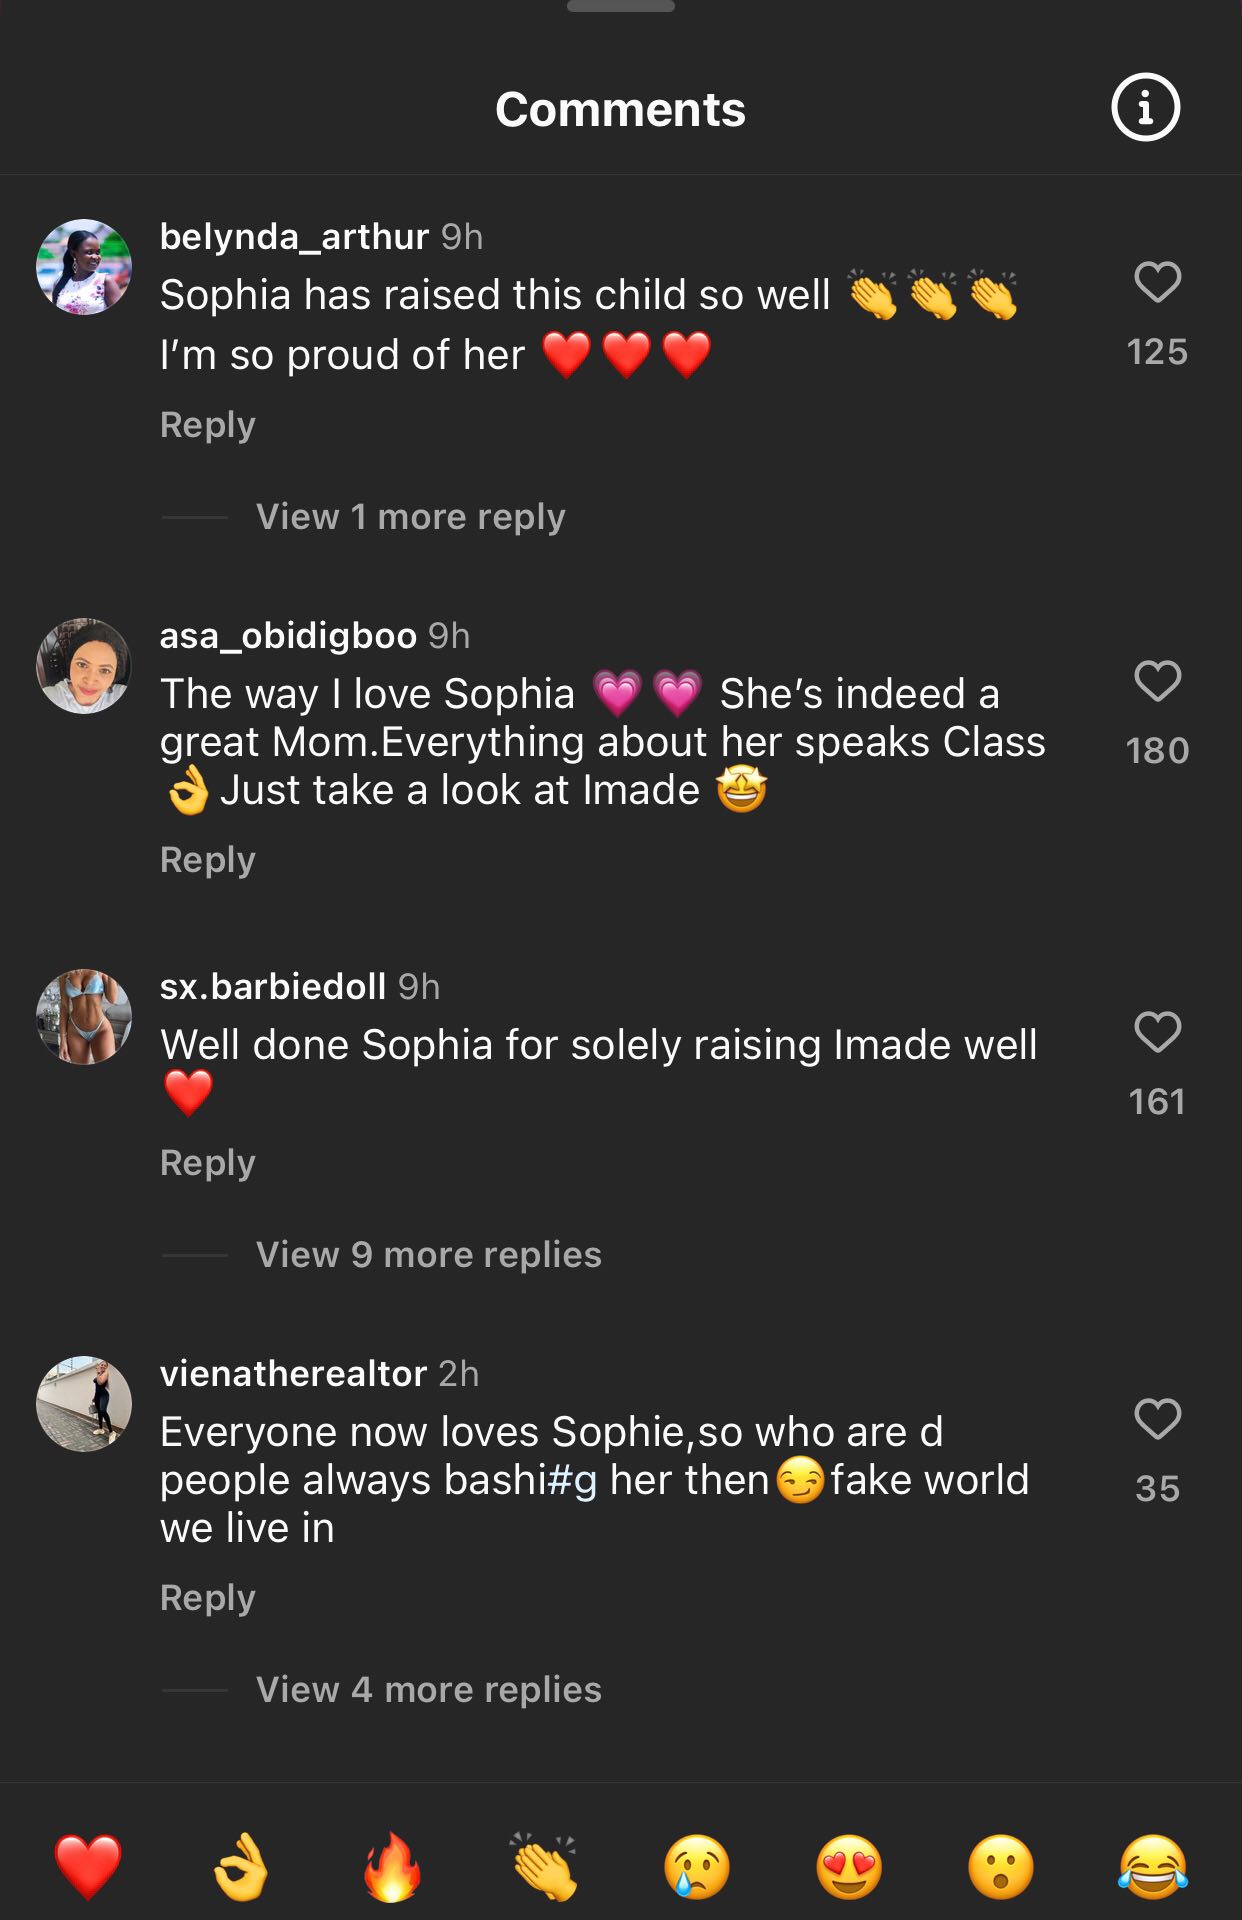This screenshot has height=1920, width=1242.
Task: Expand View 1 more reply
Action: pyautogui.click(x=410, y=517)
